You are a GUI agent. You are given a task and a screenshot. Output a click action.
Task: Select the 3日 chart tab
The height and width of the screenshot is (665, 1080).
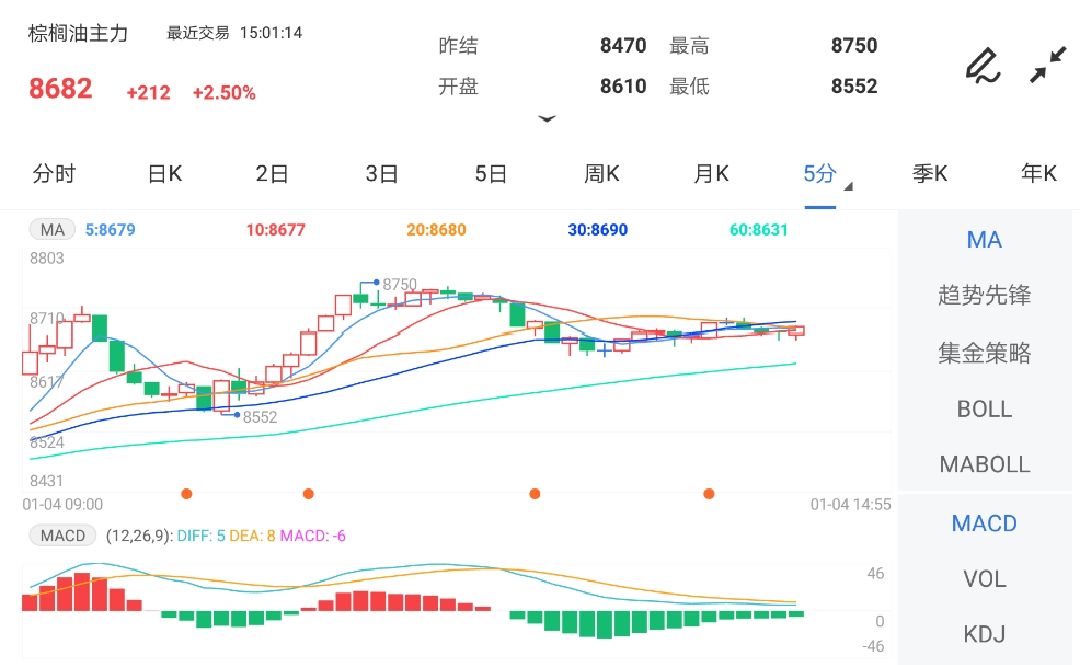pos(382,174)
